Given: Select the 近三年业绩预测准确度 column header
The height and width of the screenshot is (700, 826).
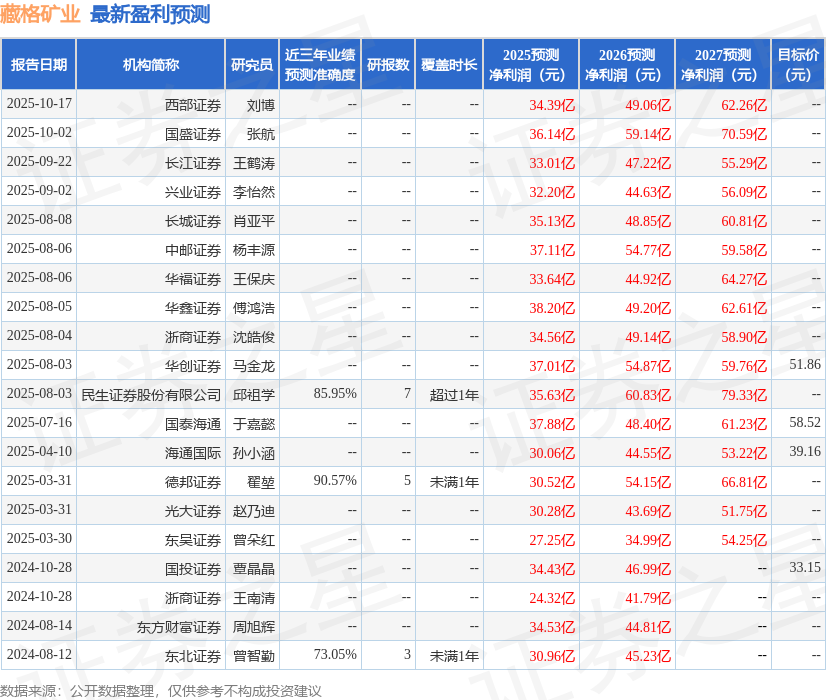Looking at the screenshot, I should [320, 64].
